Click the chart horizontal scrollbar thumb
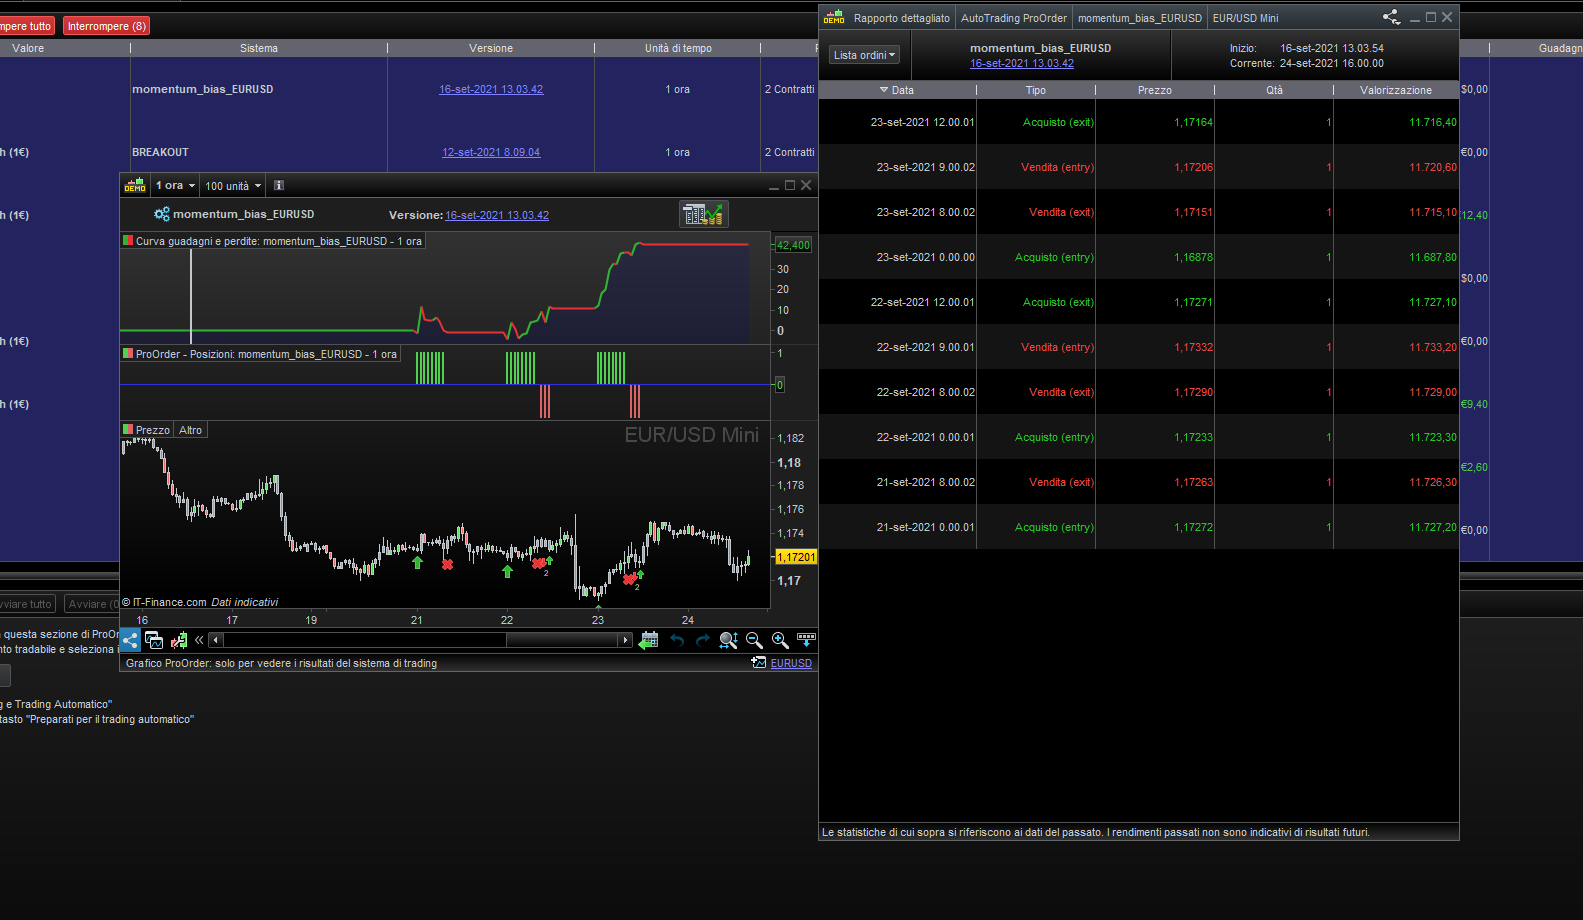Screen dimensions: 1583x920 point(564,640)
